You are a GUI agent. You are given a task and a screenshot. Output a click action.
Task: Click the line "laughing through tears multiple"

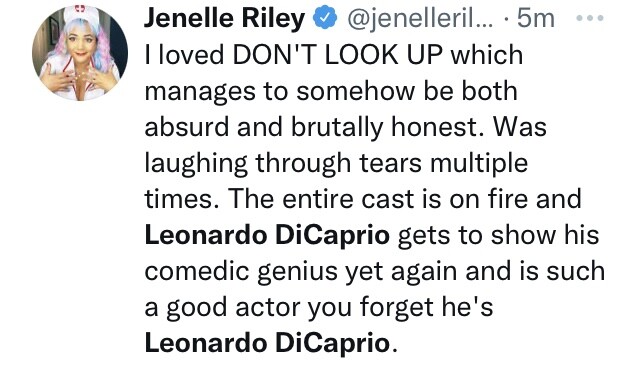[336, 164]
